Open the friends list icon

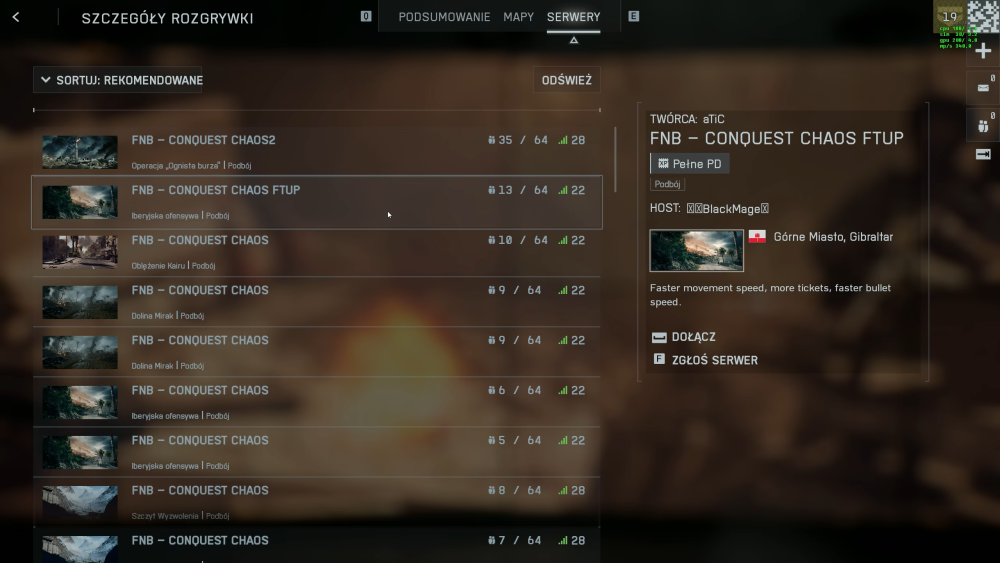pyautogui.click(x=983, y=126)
